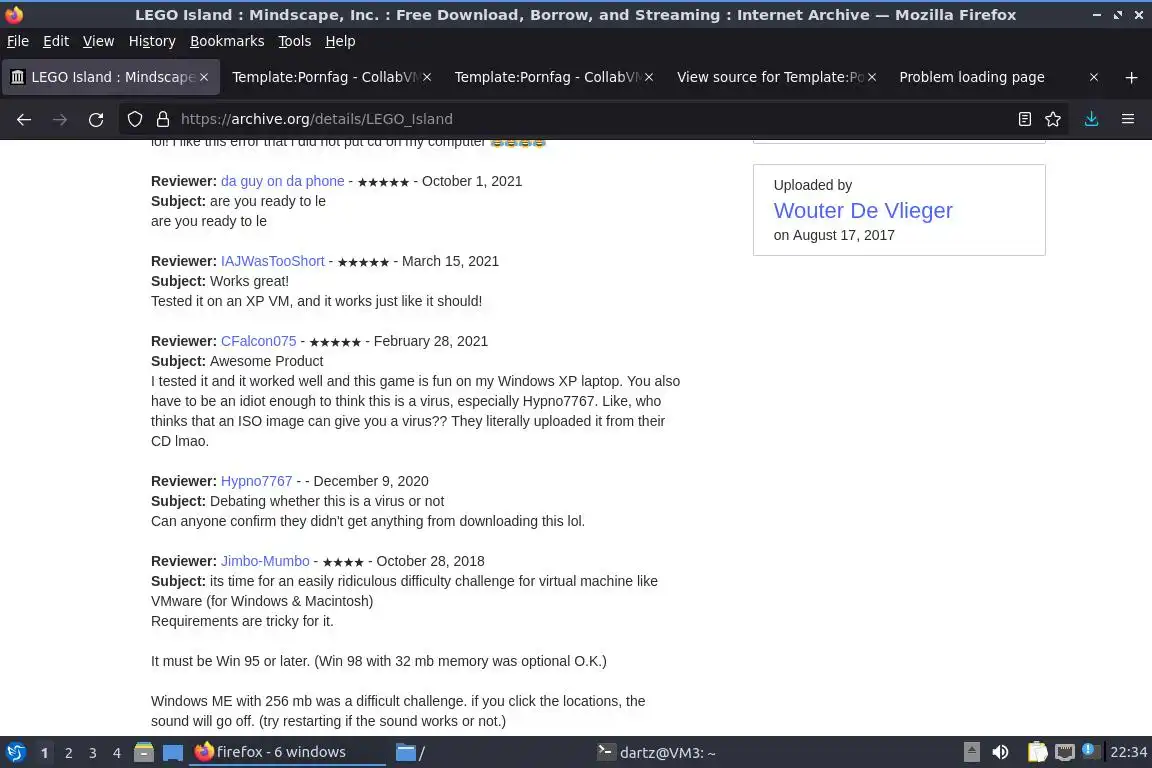Image resolution: width=1152 pixels, height=768 pixels.
Task: Open the tracking protection shield icon
Action: pos(134,119)
